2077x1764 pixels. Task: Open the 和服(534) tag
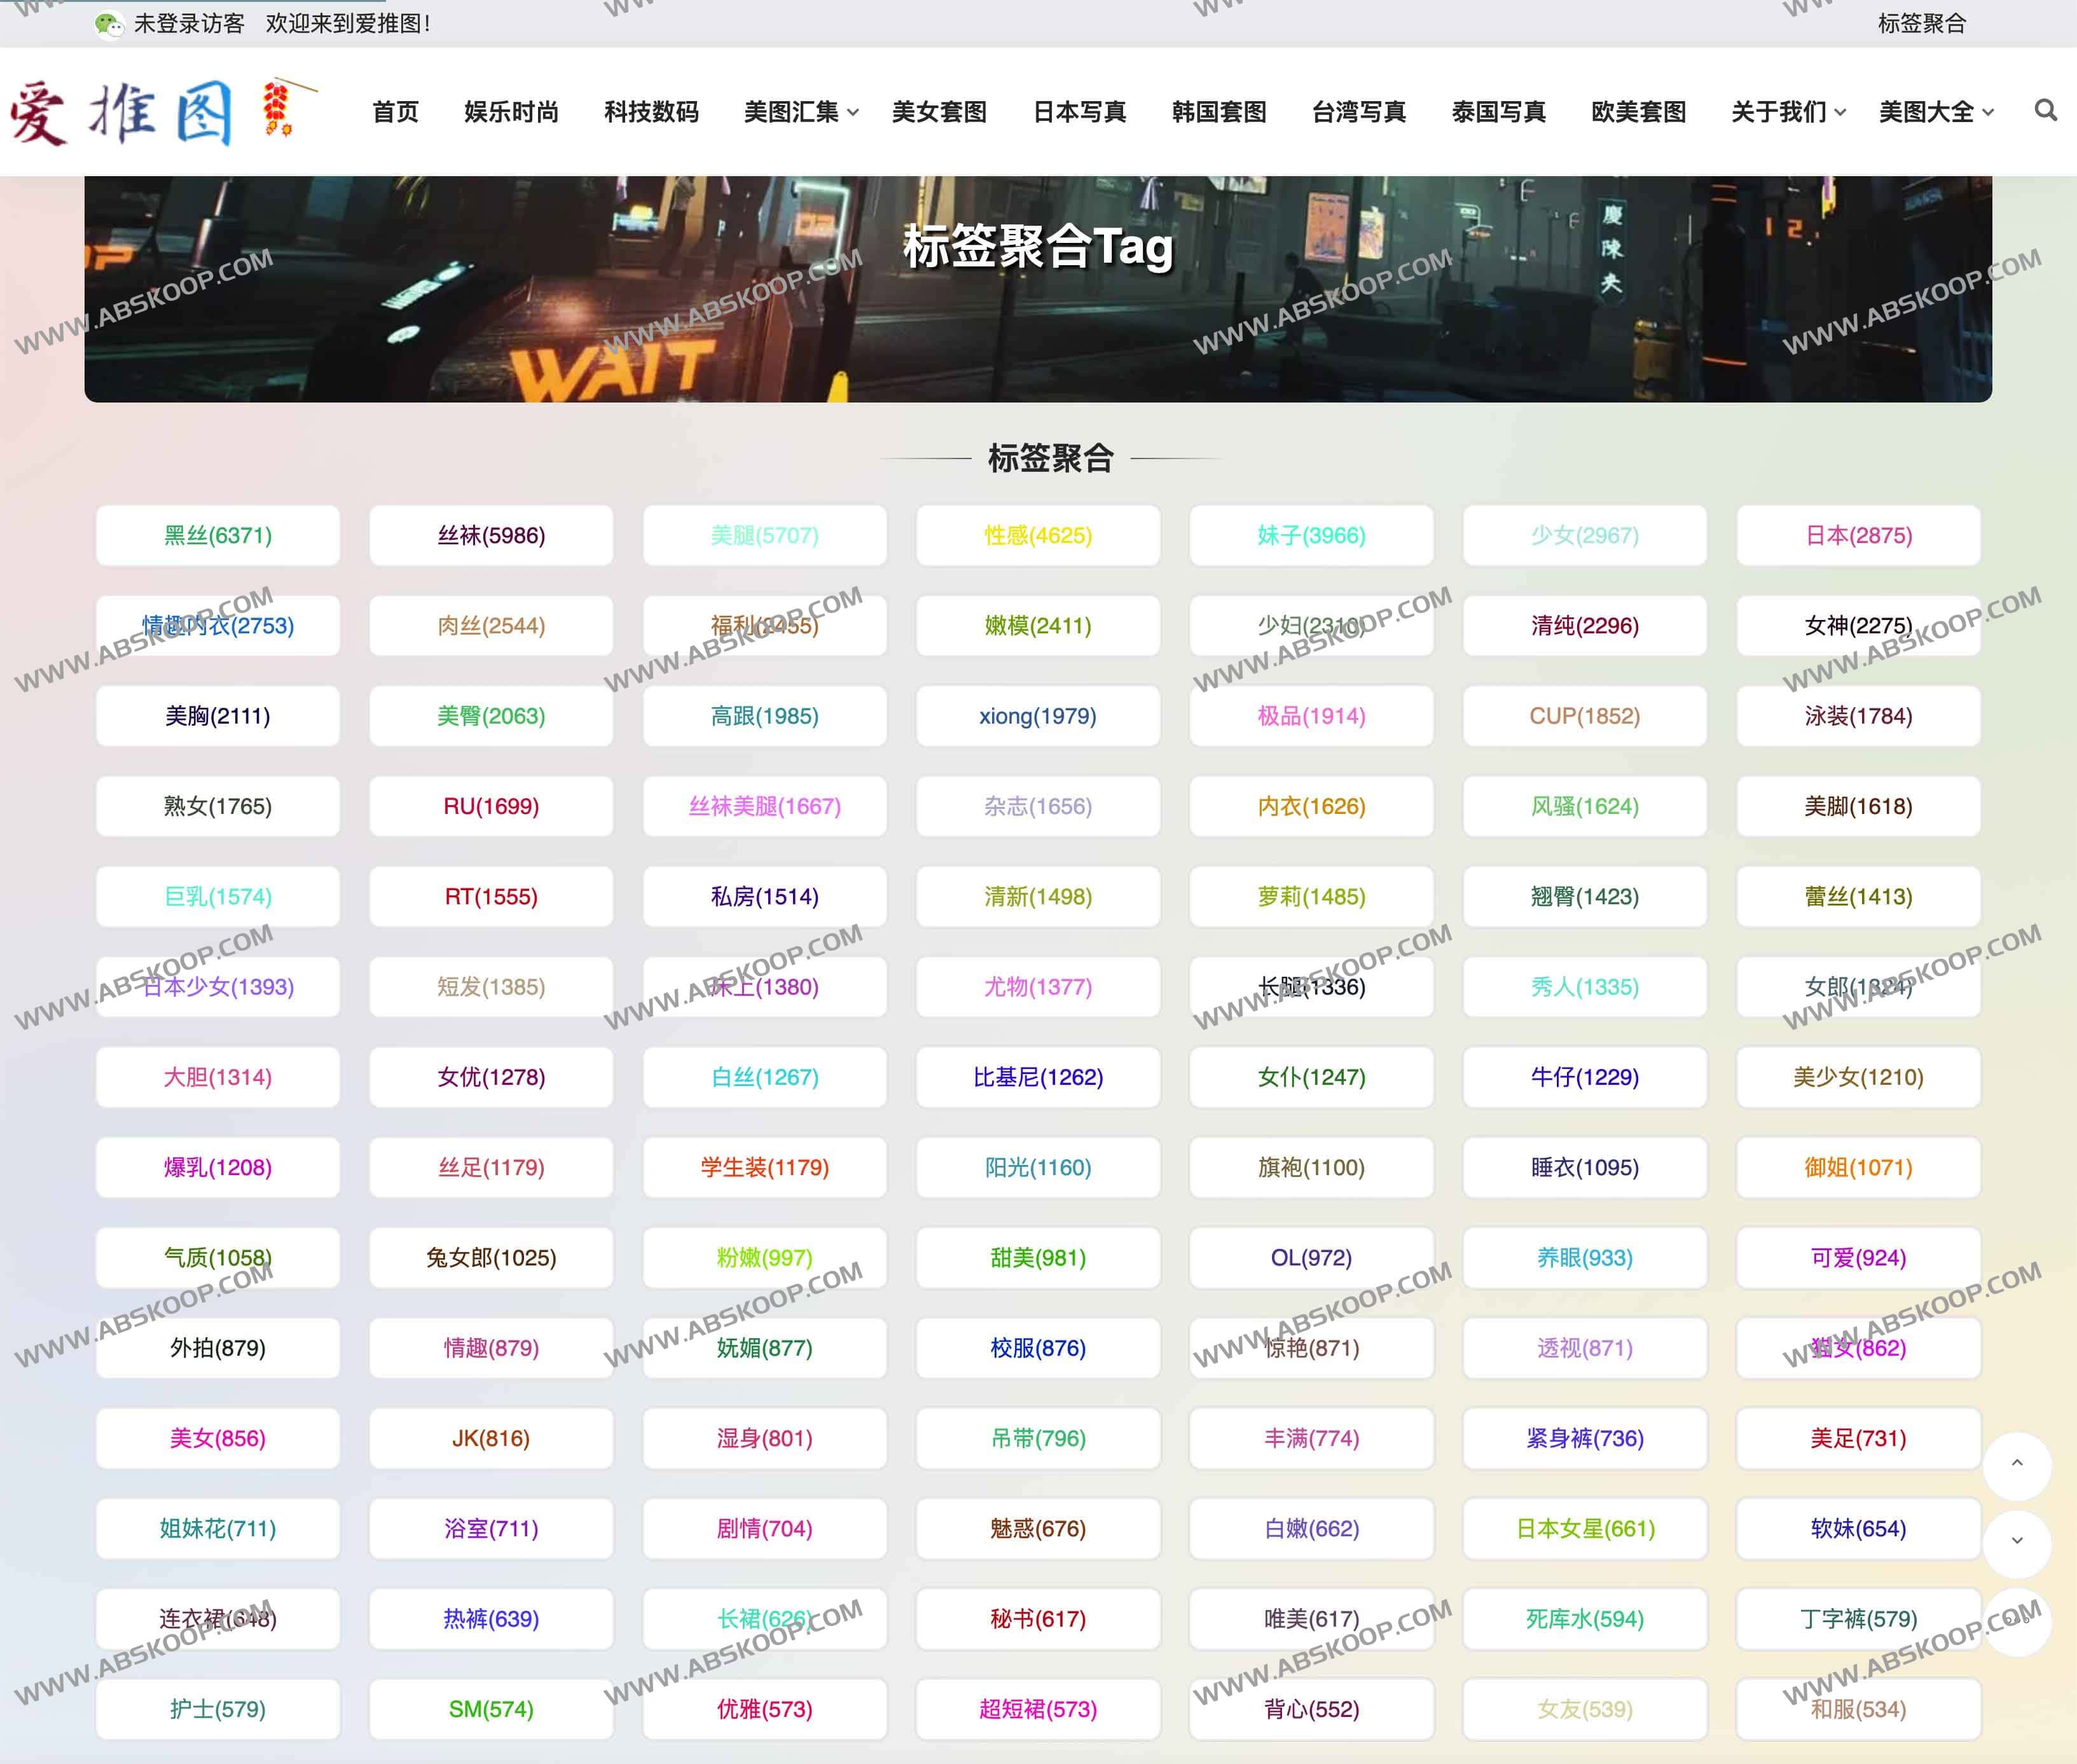pos(1858,1709)
